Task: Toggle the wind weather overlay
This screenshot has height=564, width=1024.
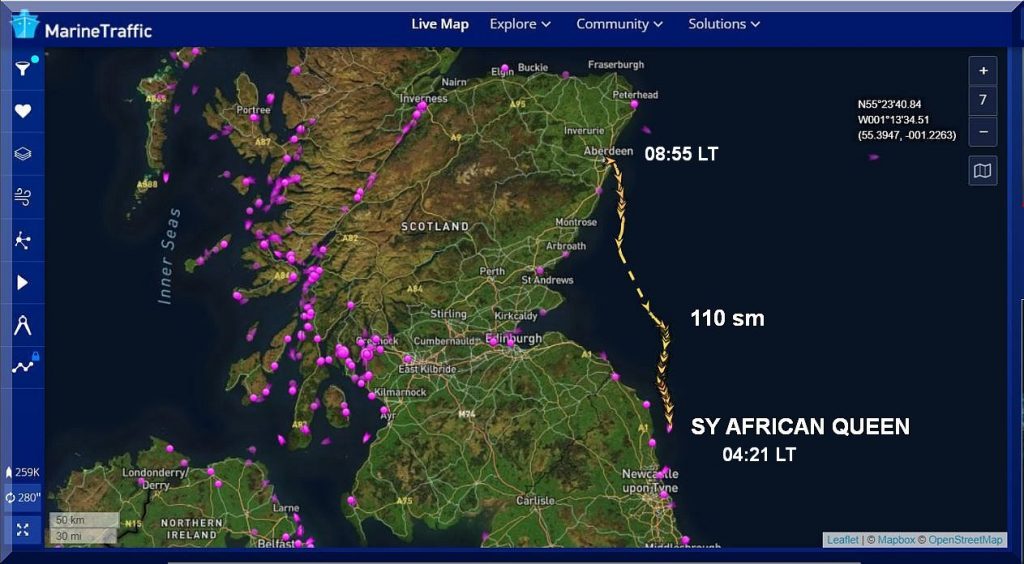Action: tap(22, 197)
